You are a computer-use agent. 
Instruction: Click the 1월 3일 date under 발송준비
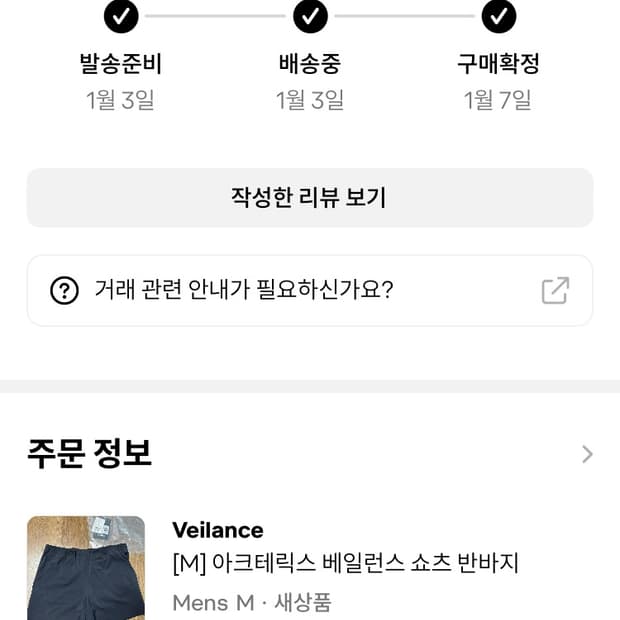pos(121,100)
